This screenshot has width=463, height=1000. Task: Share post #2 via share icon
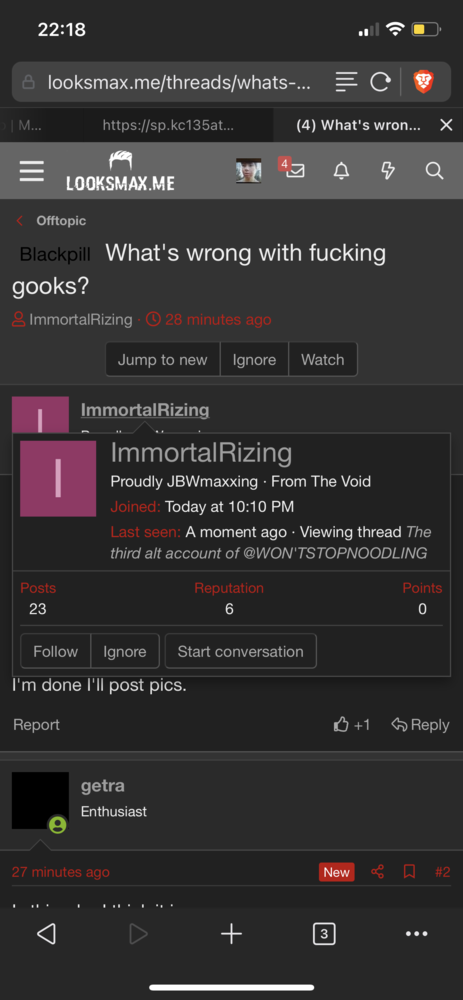[x=378, y=871]
